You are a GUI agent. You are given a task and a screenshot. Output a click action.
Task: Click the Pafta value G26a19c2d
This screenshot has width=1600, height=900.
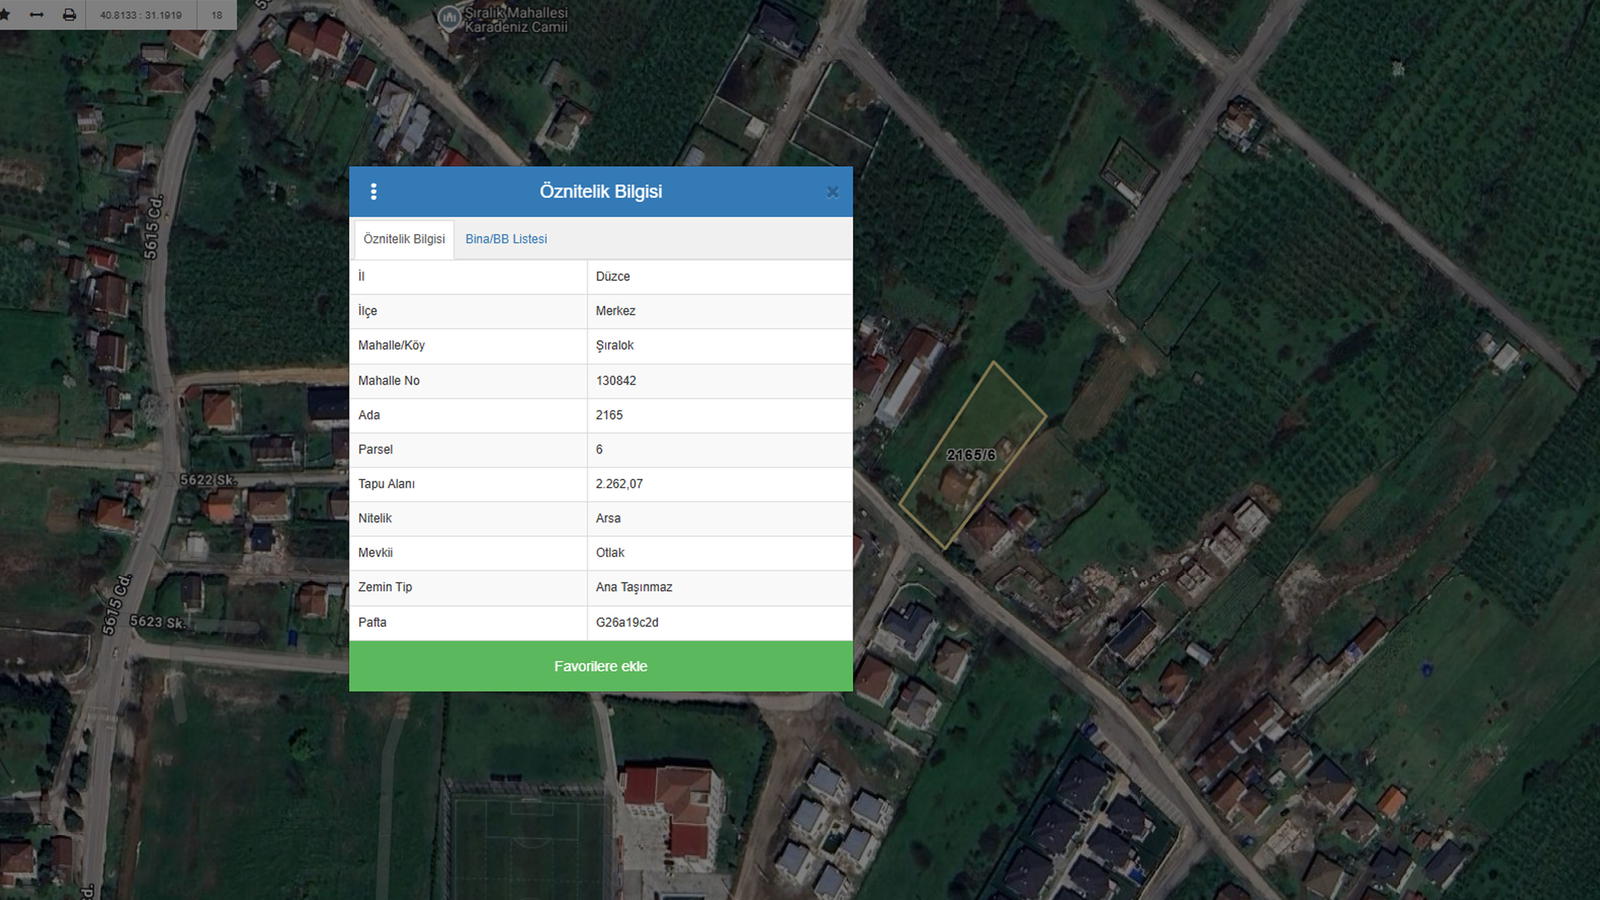pyautogui.click(x=627, y=622)
